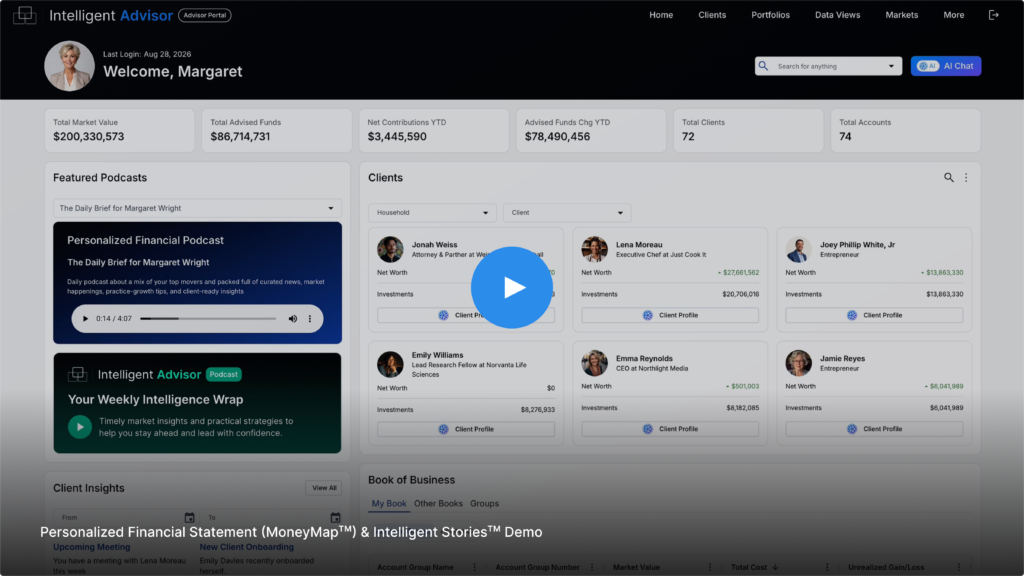Open Joey Phillip White's Client Profile

point(874,315)
